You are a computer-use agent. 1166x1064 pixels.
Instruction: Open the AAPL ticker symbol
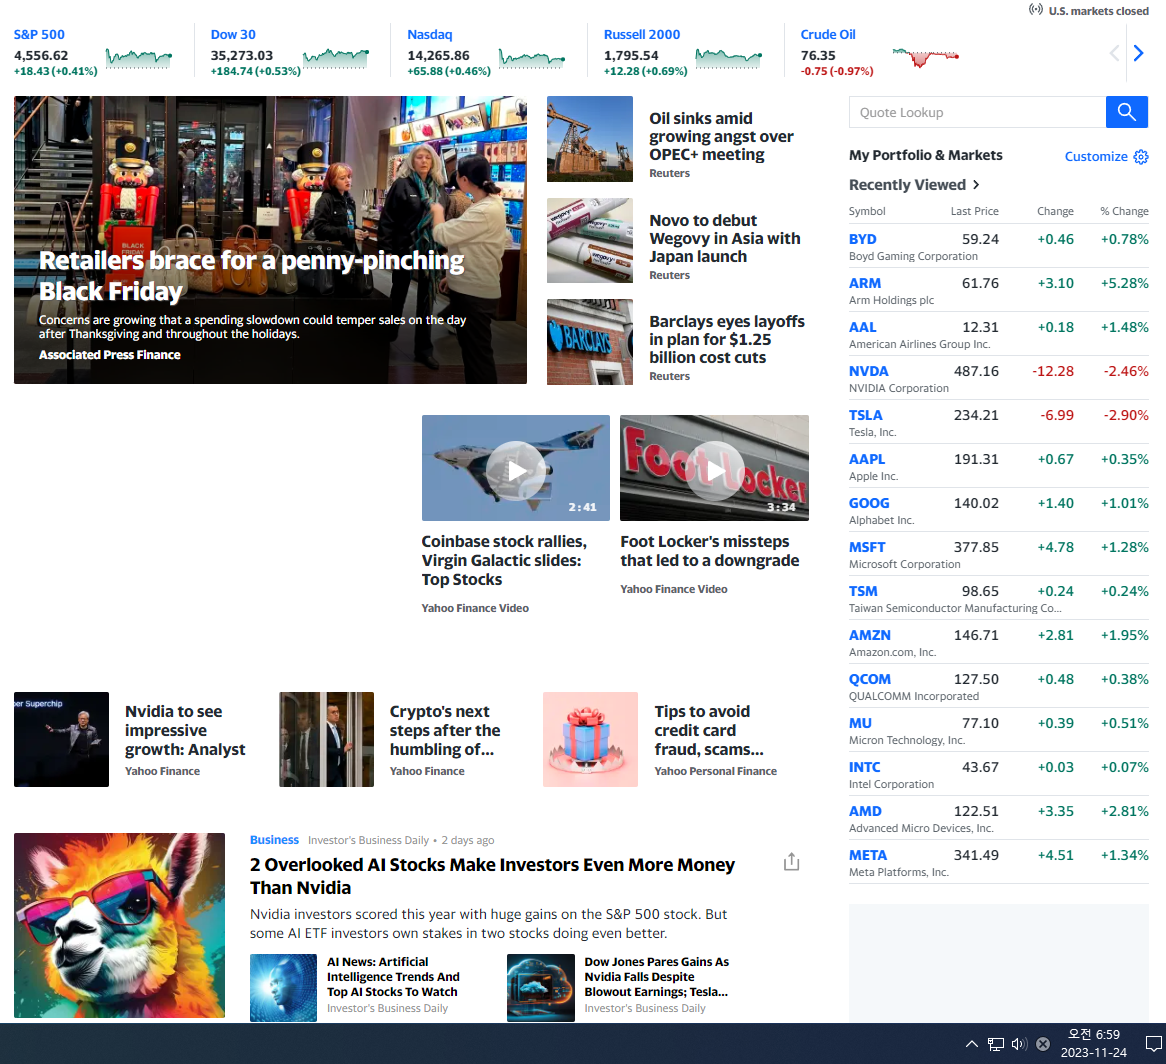(x=867, y=459)
